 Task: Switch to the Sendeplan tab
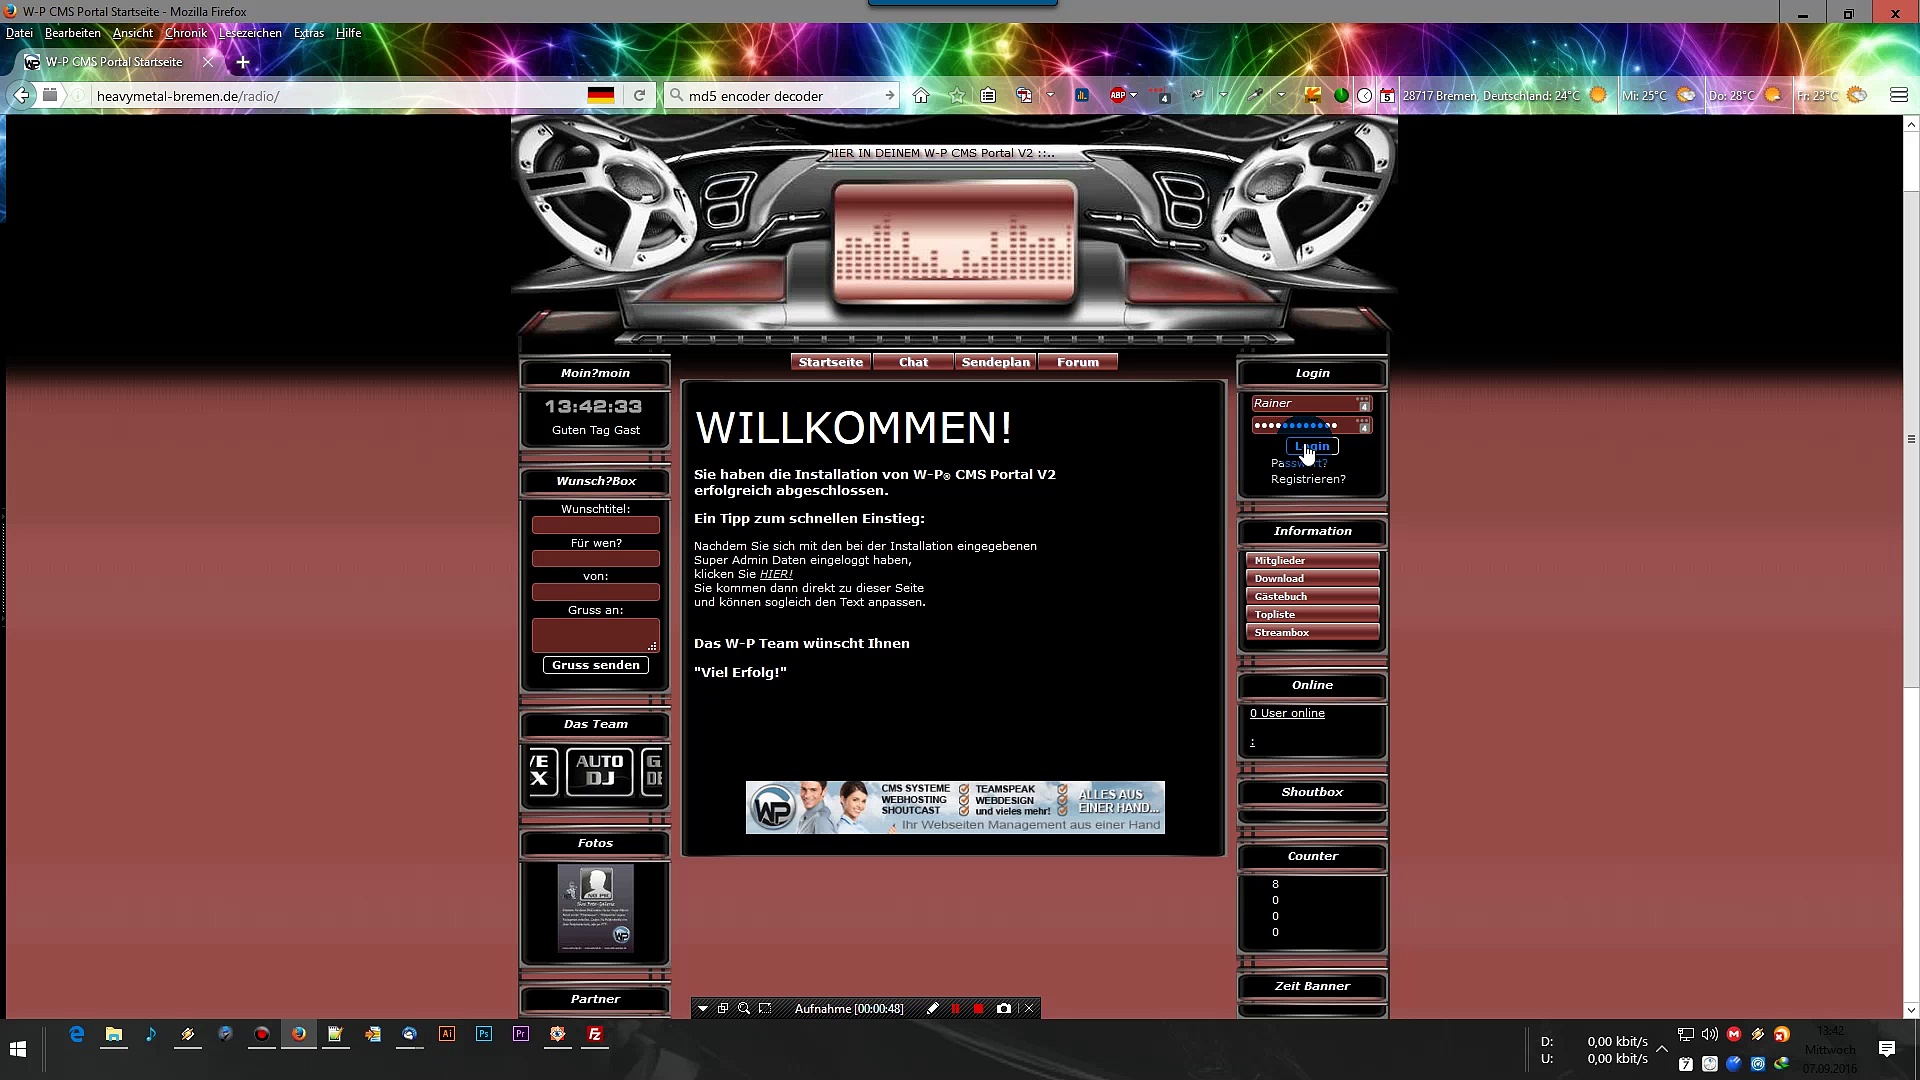(995, 362)
